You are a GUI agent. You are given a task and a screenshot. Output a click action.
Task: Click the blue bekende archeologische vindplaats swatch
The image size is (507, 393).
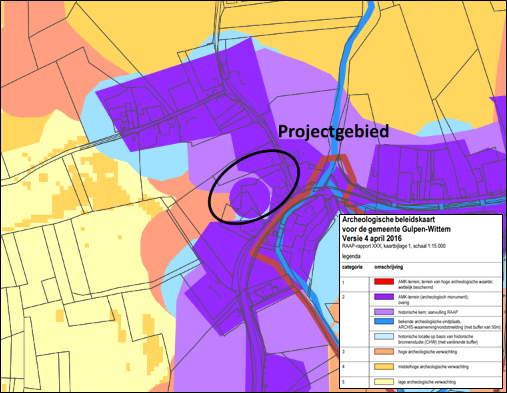[384, 322]
